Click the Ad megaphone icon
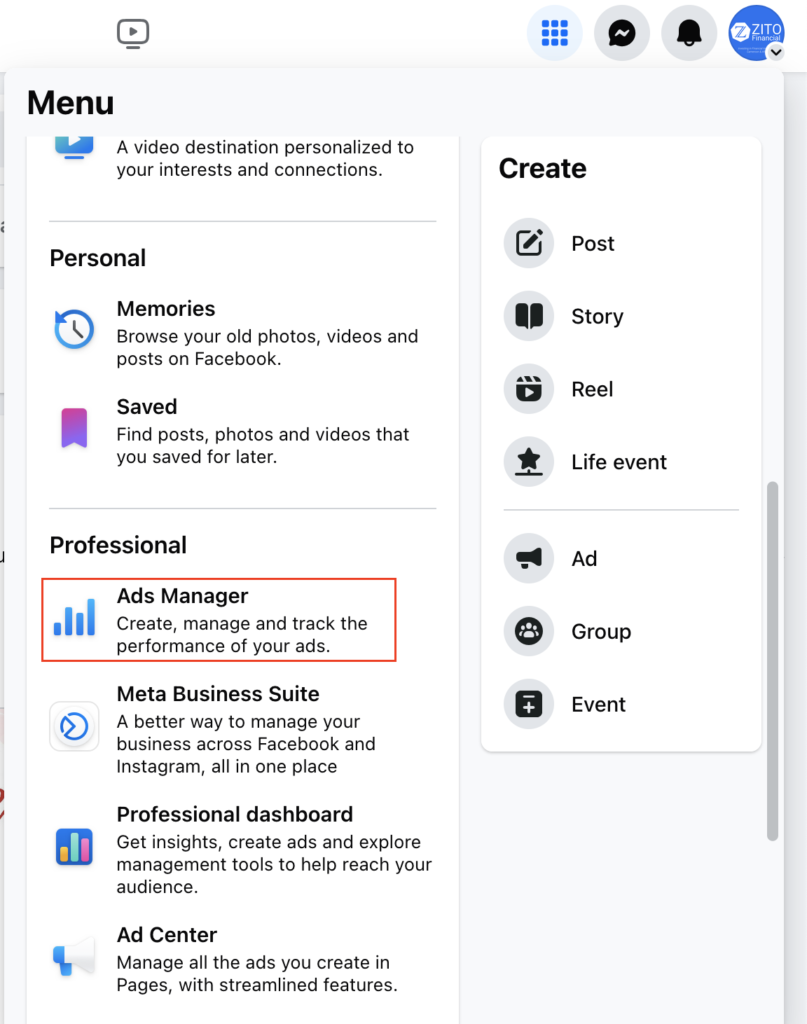Viewport: 807px width, 1024px height. [529, 558]
